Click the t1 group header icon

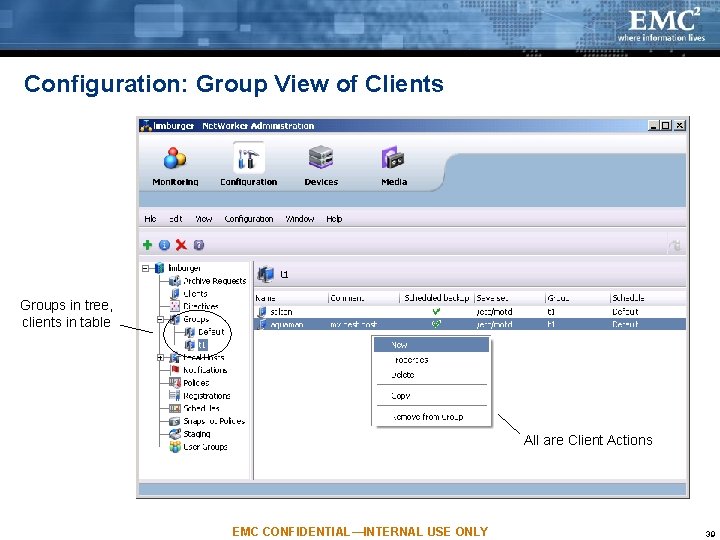265,274
